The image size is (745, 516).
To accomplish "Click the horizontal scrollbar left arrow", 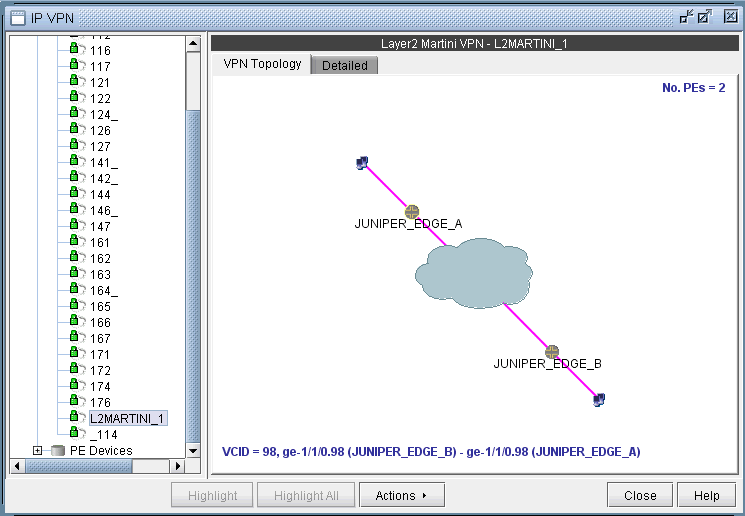I will pyautogui.click(x=17, y=466).
